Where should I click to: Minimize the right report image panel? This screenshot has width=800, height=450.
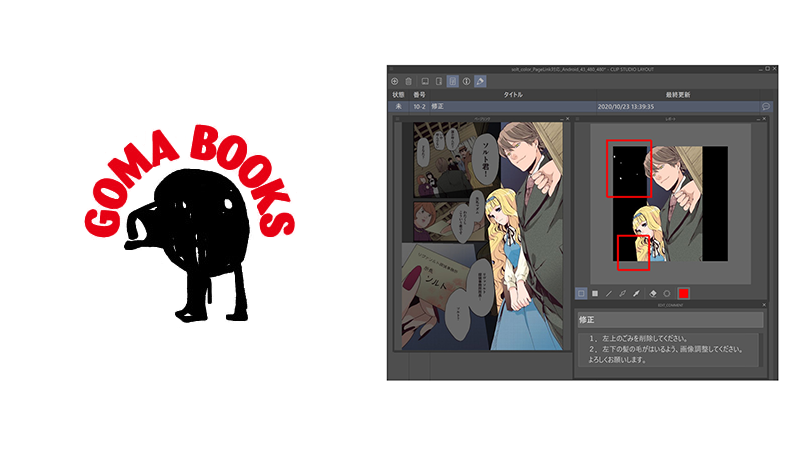758,119
